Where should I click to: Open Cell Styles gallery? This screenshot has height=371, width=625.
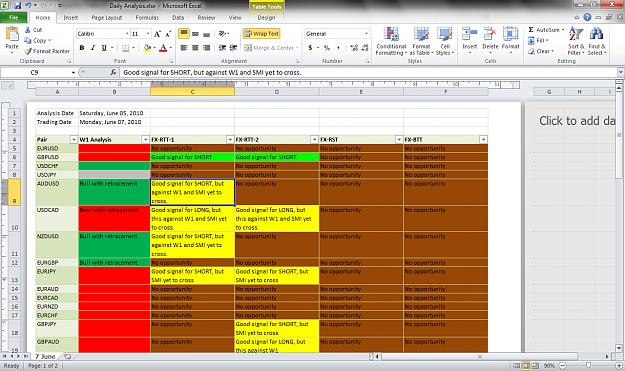(x=445, y=41)
